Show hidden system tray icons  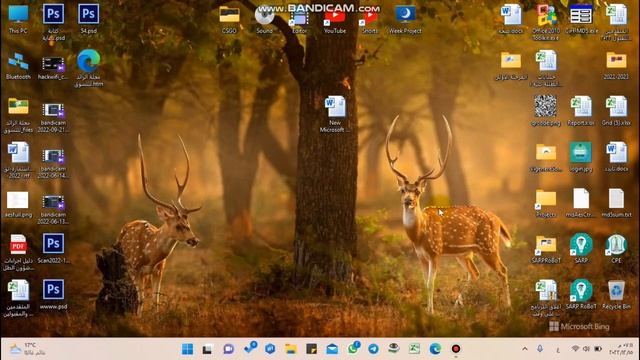click(x=525, y=349)
